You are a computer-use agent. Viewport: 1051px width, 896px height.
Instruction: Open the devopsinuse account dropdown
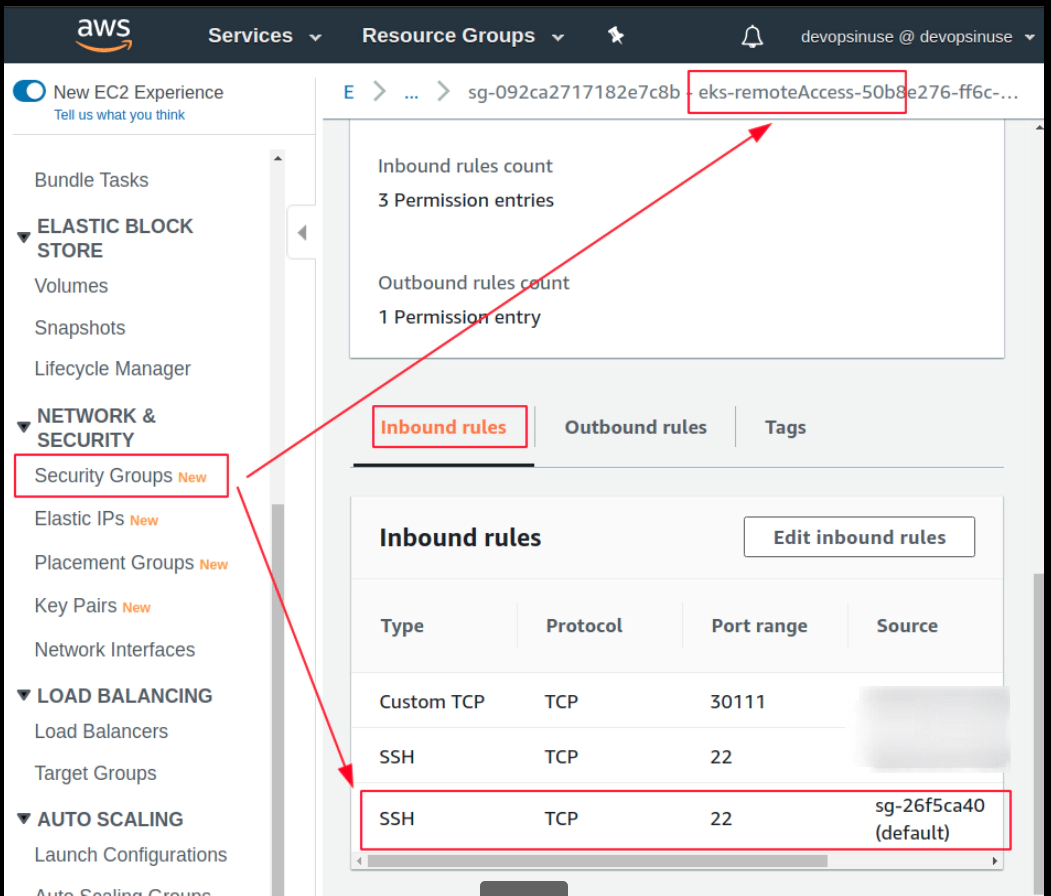(x=918, y=37)
